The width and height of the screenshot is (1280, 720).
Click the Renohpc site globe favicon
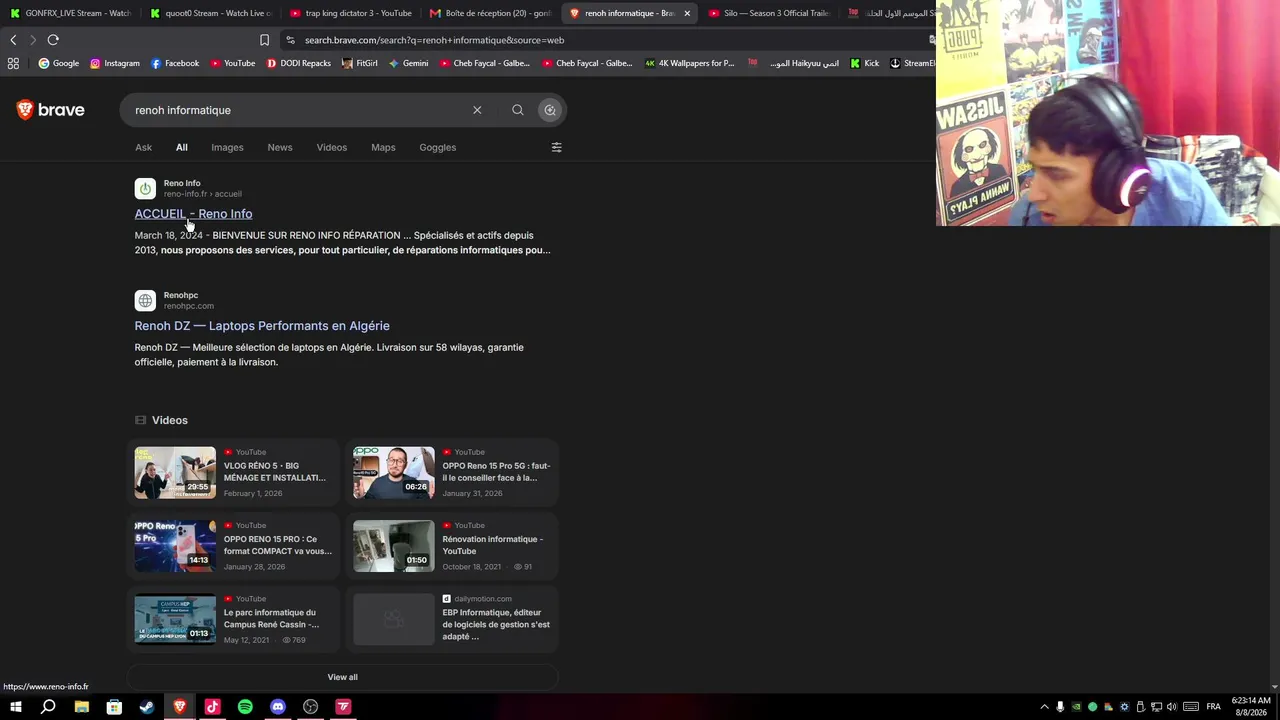point(145,300)
